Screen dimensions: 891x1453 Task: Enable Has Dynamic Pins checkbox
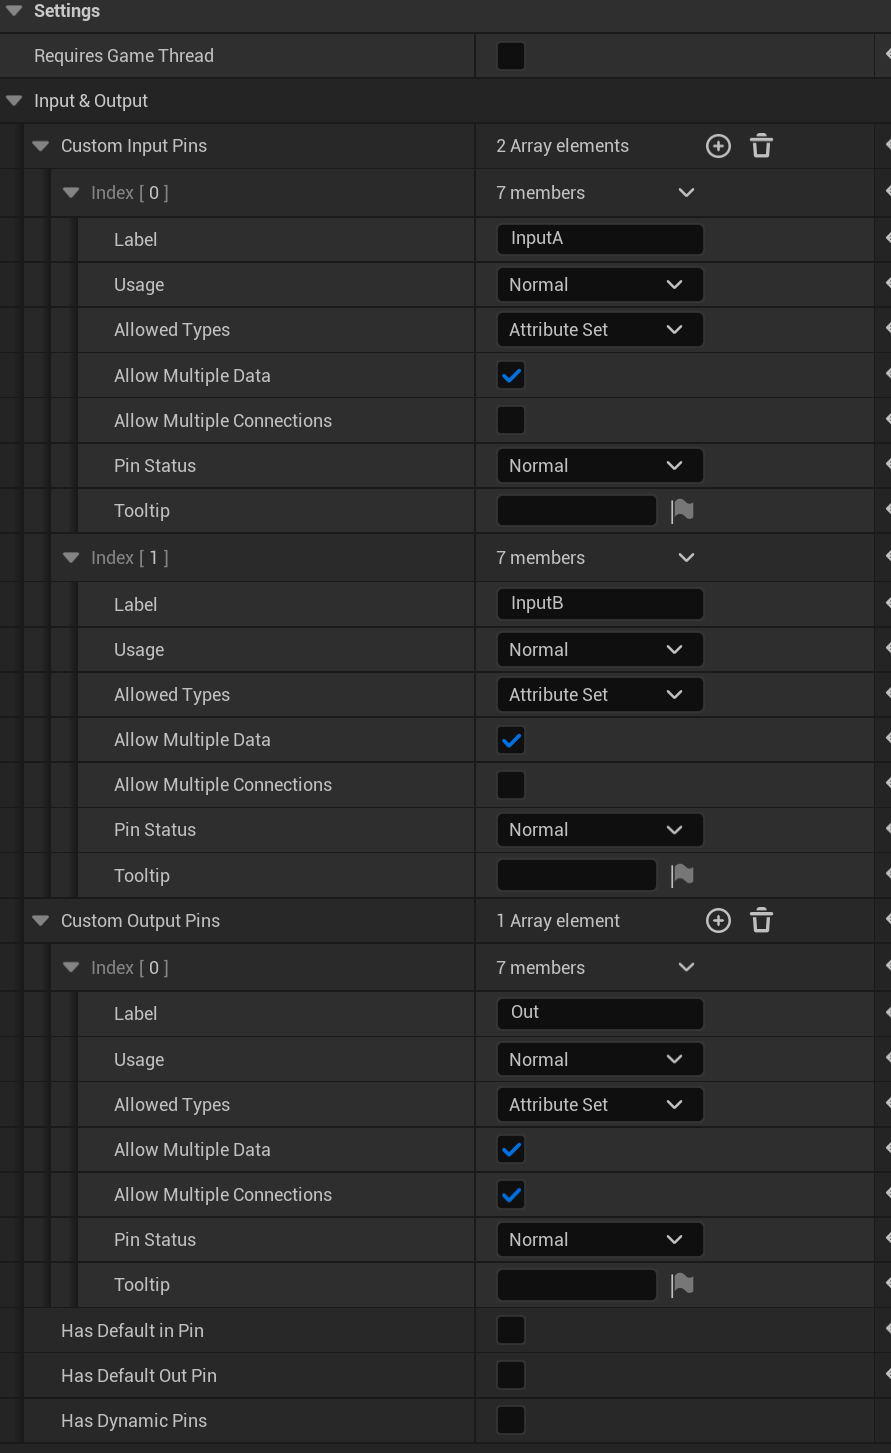tap(511, 1420)
